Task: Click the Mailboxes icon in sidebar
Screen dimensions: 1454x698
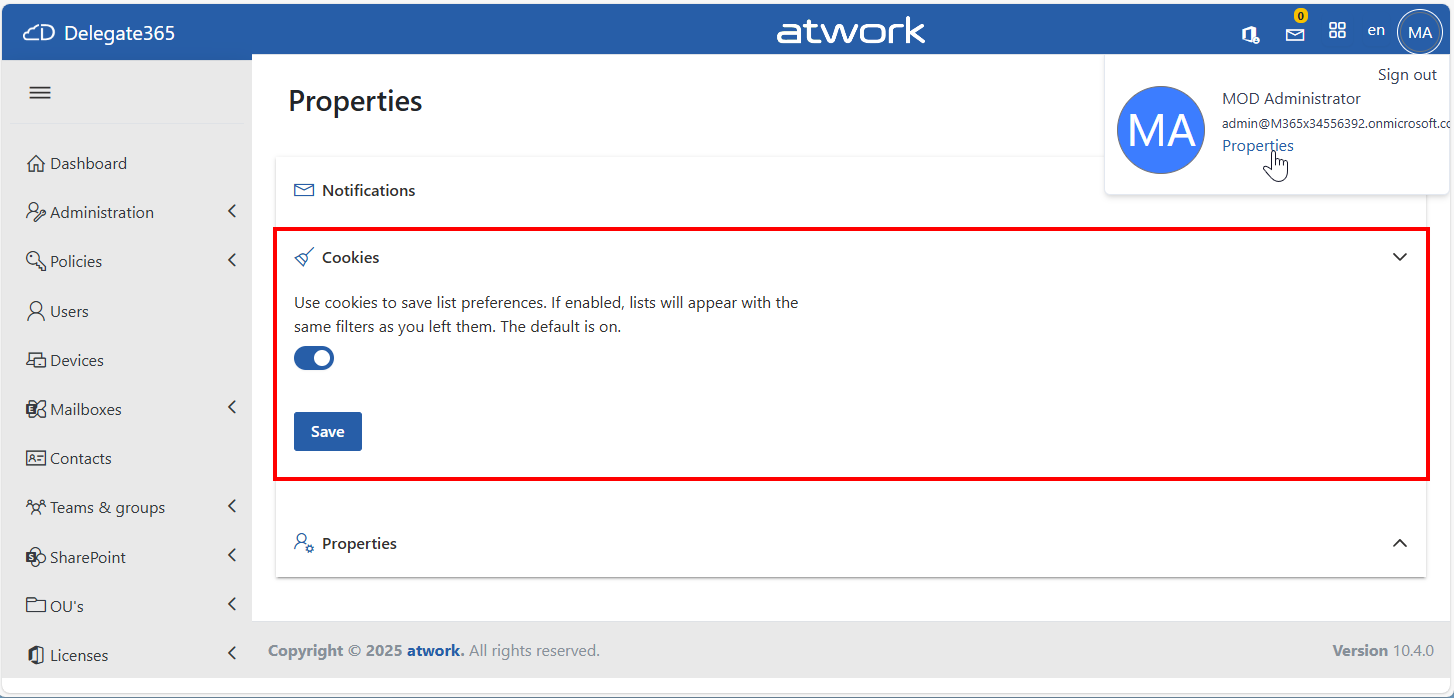Action: tap(36, 409)
